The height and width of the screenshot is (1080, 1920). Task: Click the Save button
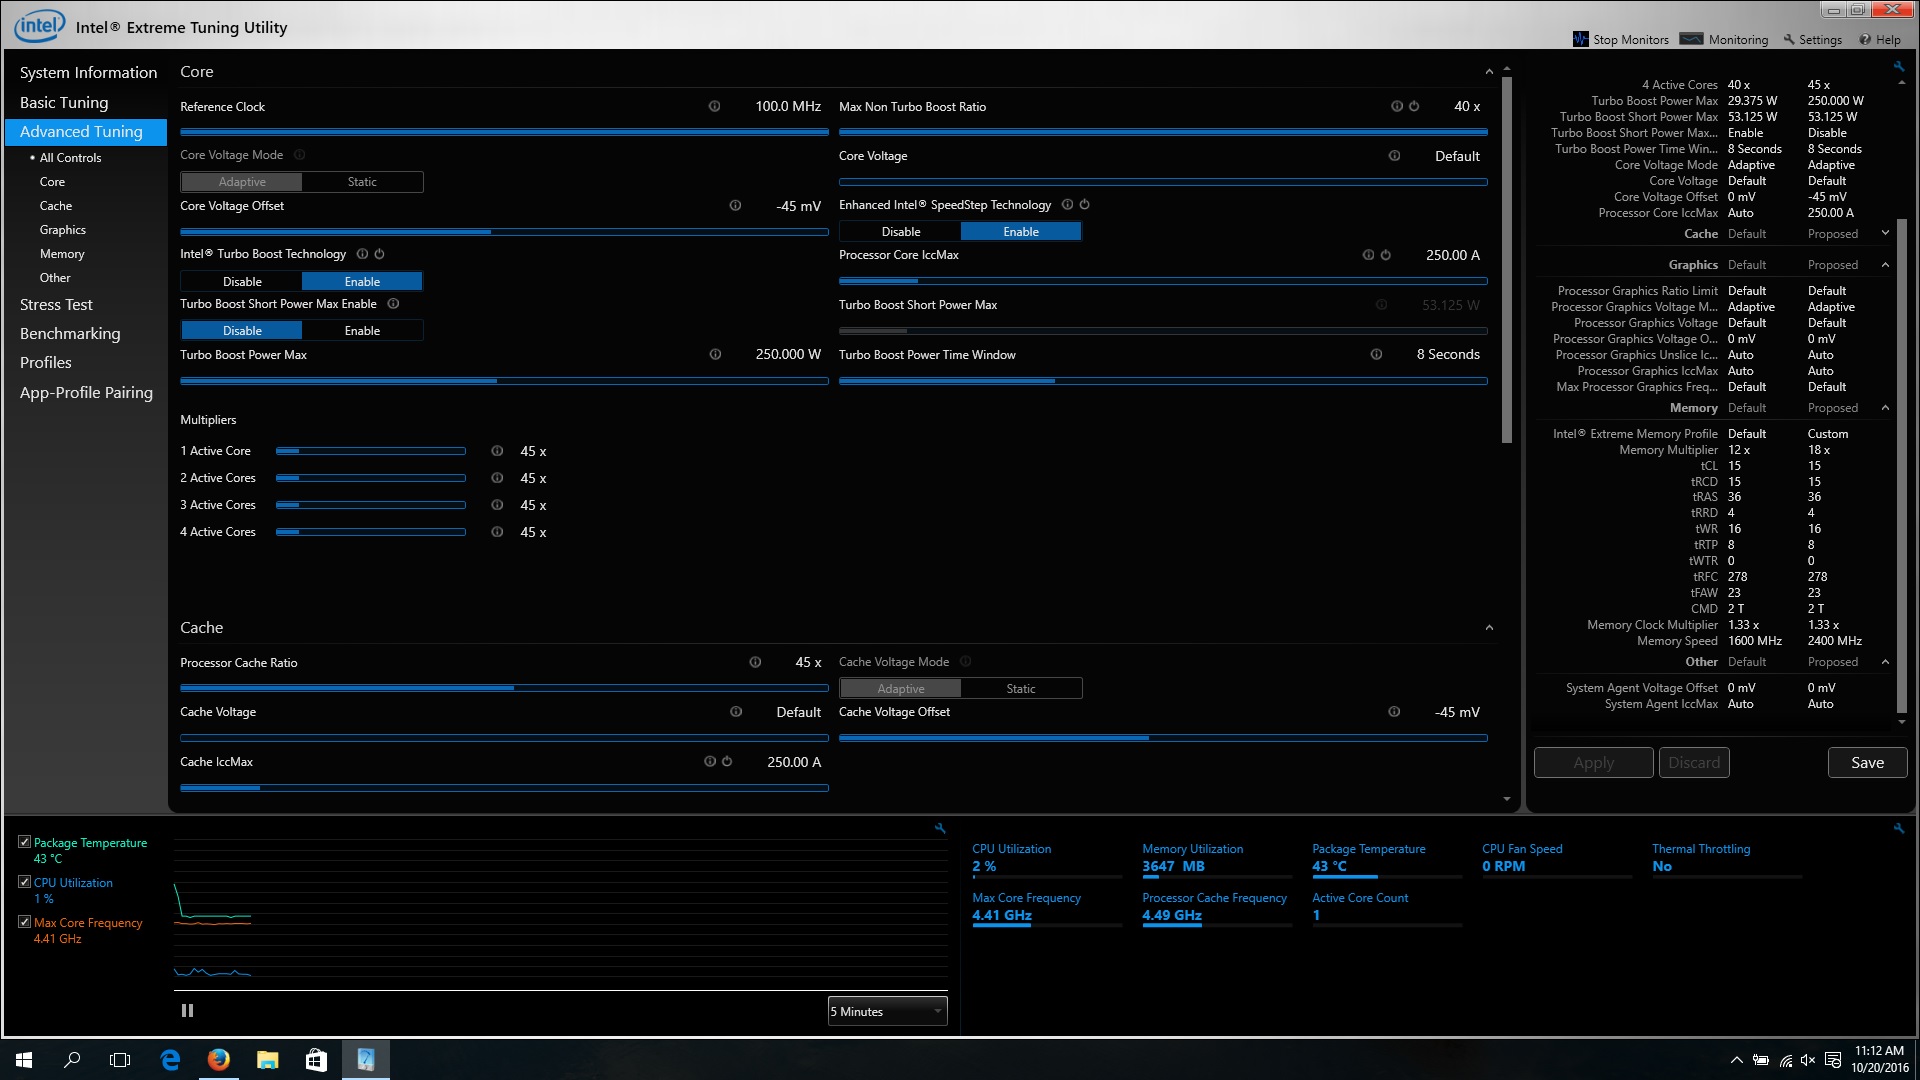point(1867,762)
